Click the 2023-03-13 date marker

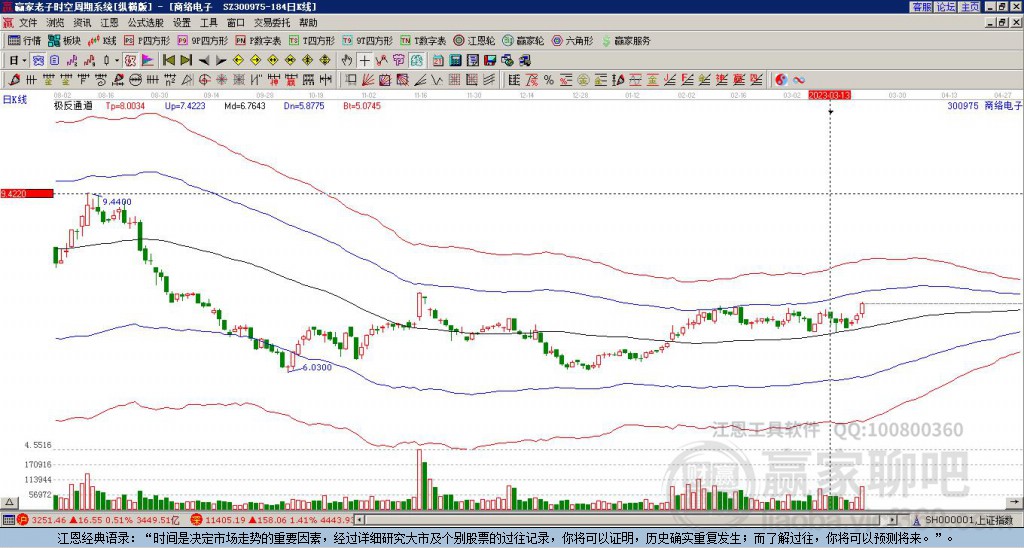click(829, 95)
